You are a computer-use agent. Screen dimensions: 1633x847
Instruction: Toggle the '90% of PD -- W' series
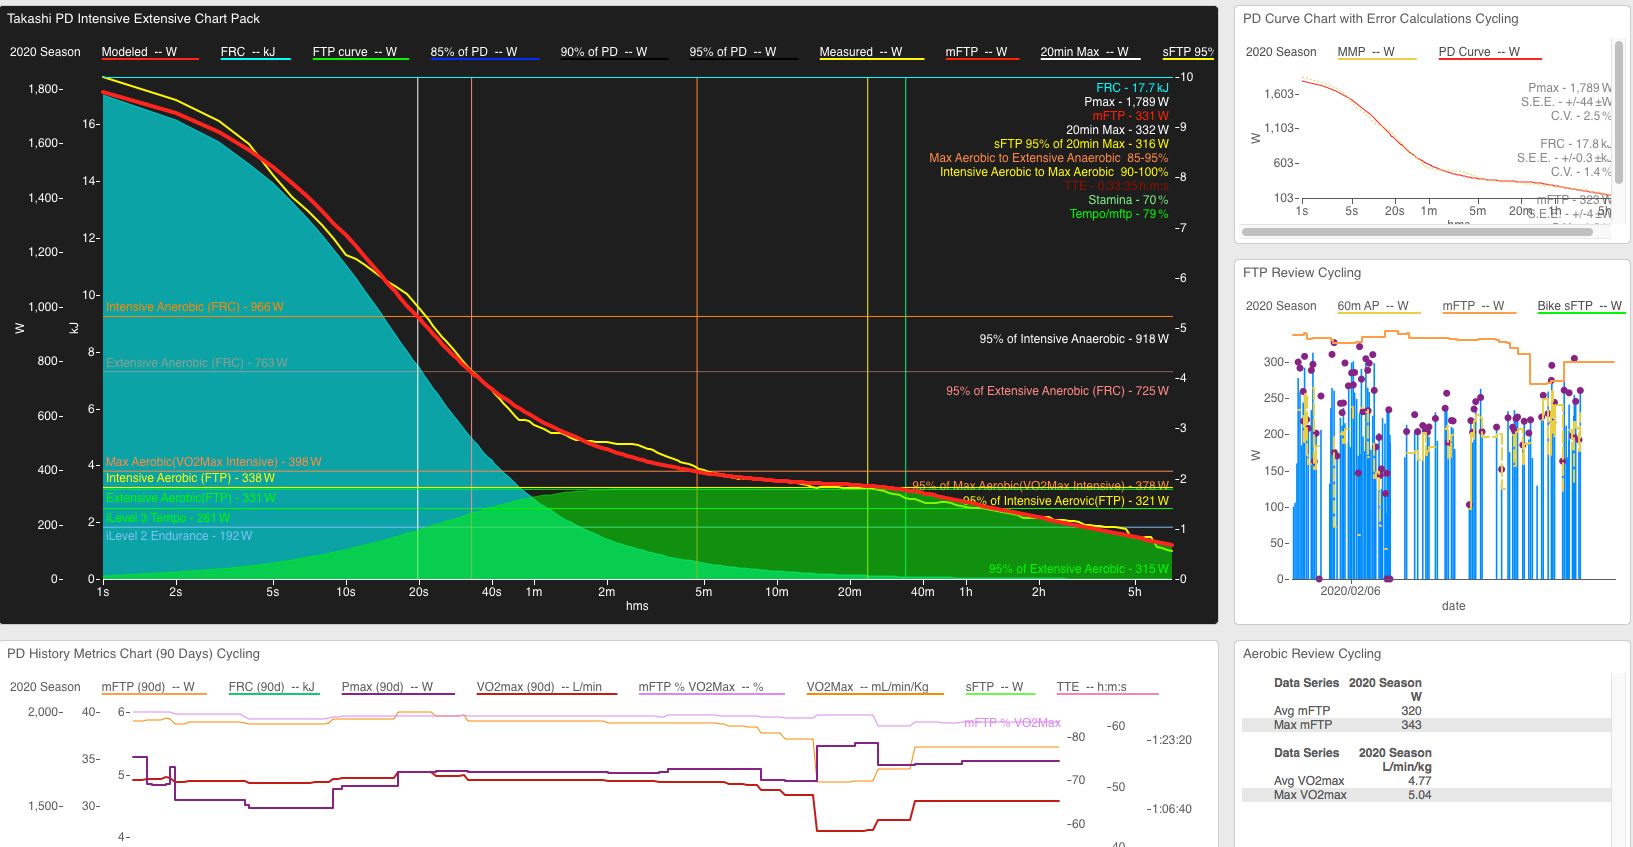click(614, 52)
